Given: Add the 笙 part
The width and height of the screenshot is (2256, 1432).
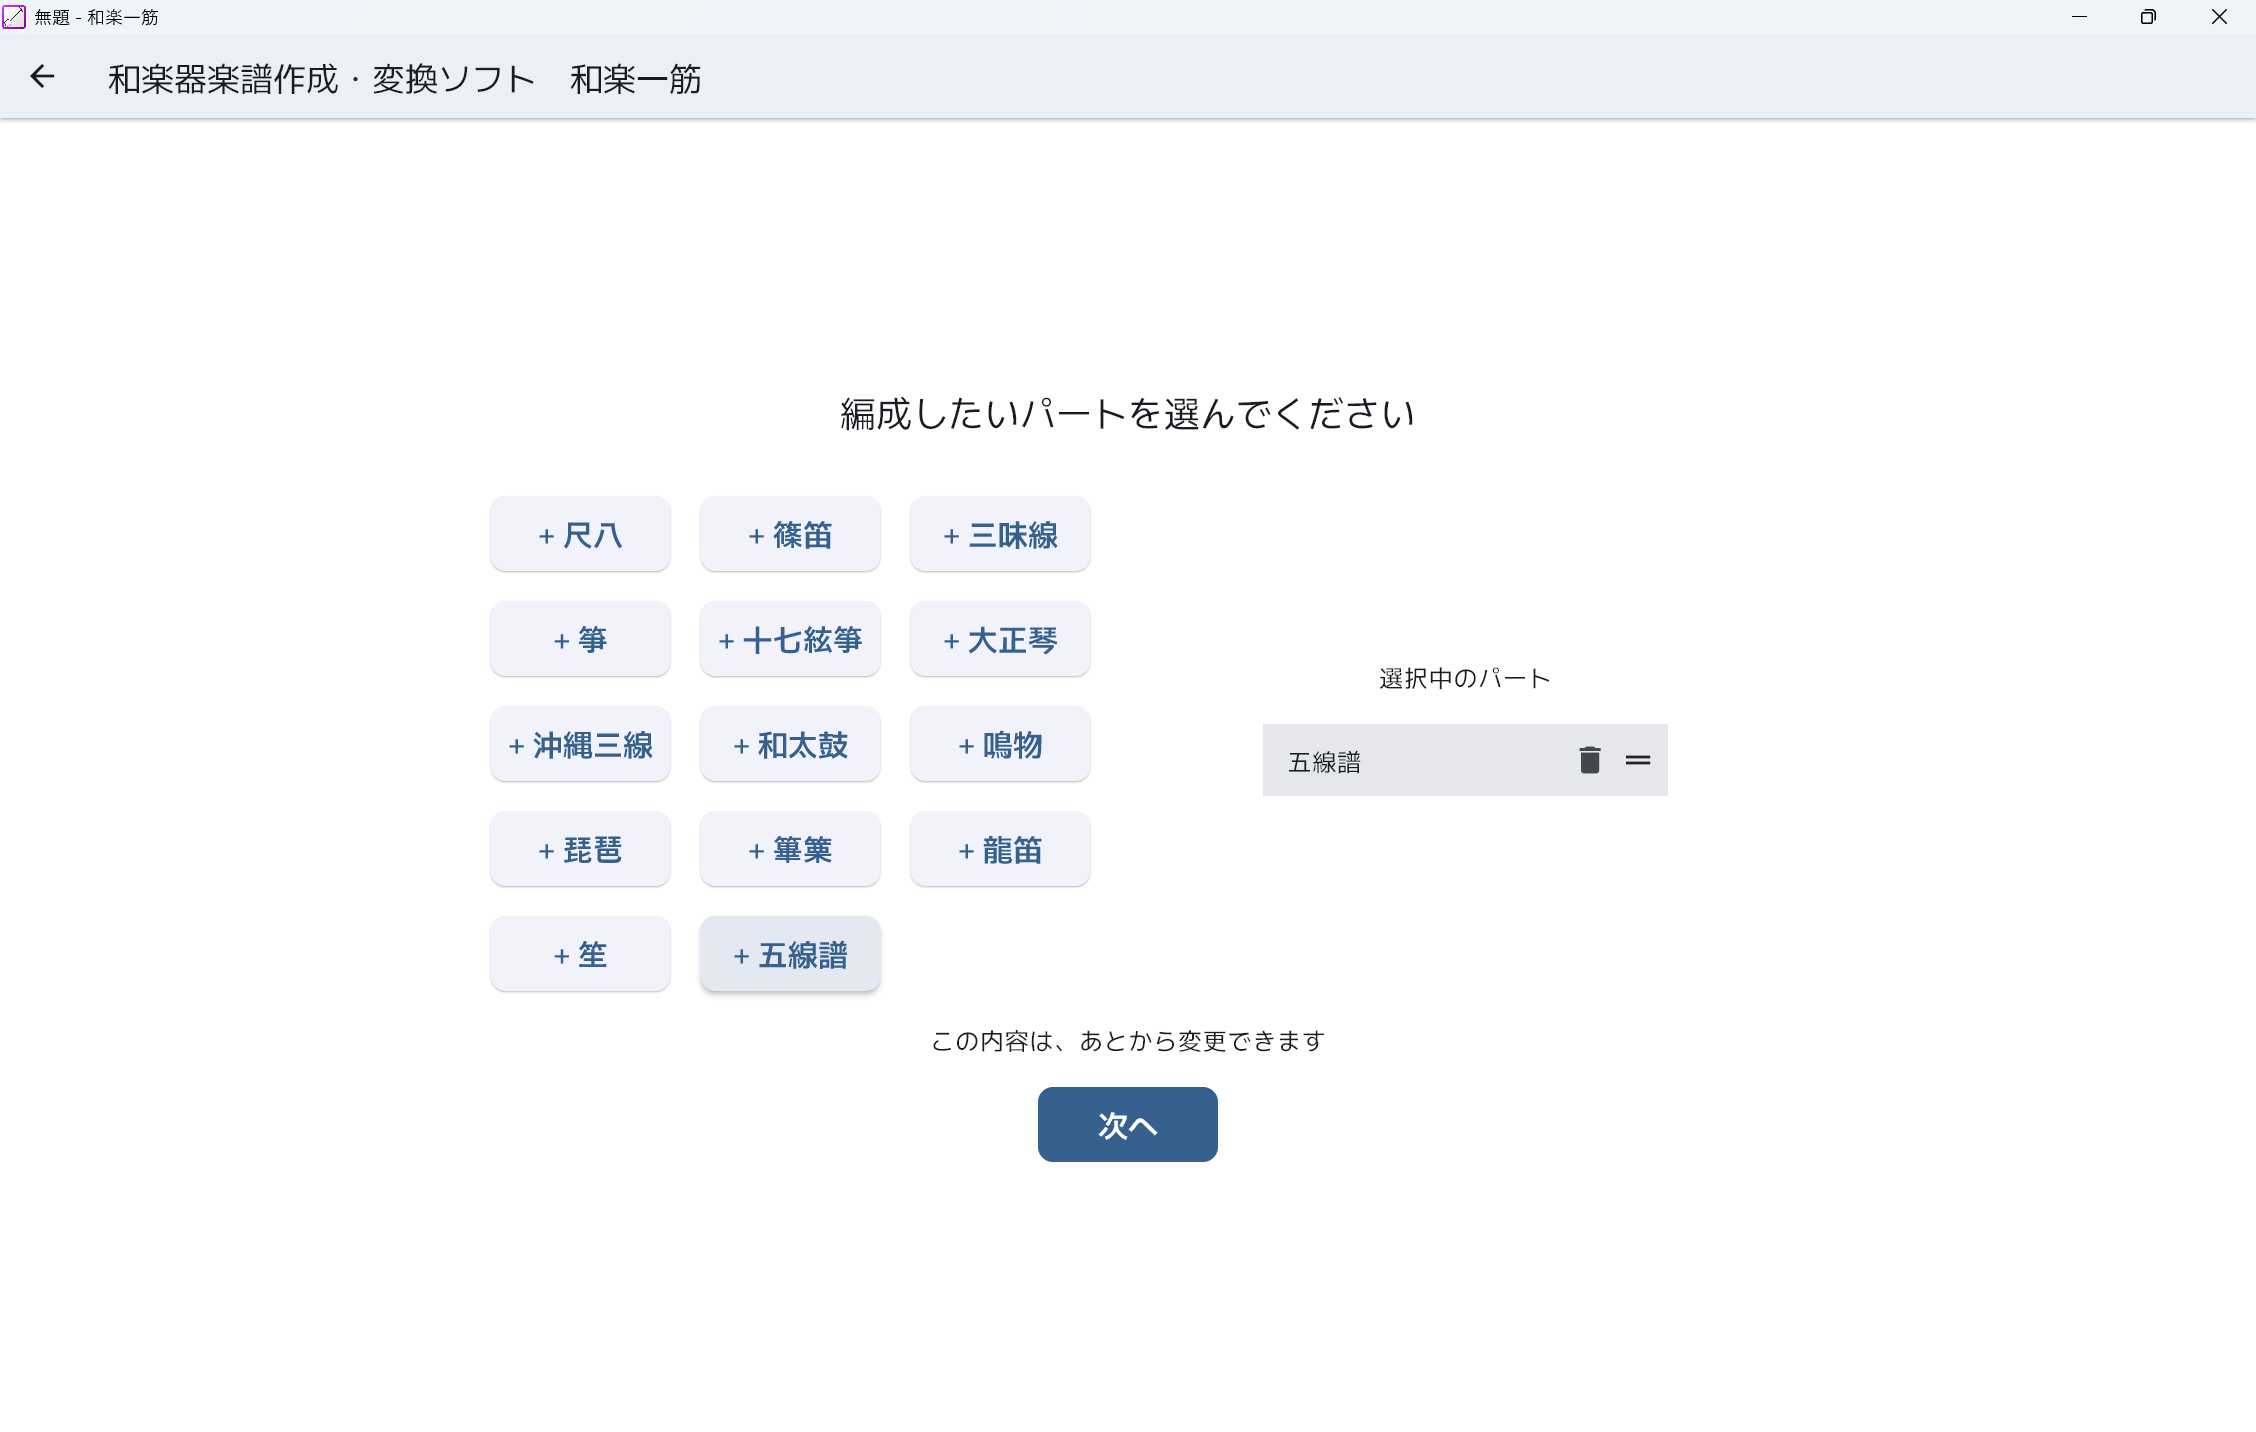Looking at the screenshot, I should click(x=580, y=955).
